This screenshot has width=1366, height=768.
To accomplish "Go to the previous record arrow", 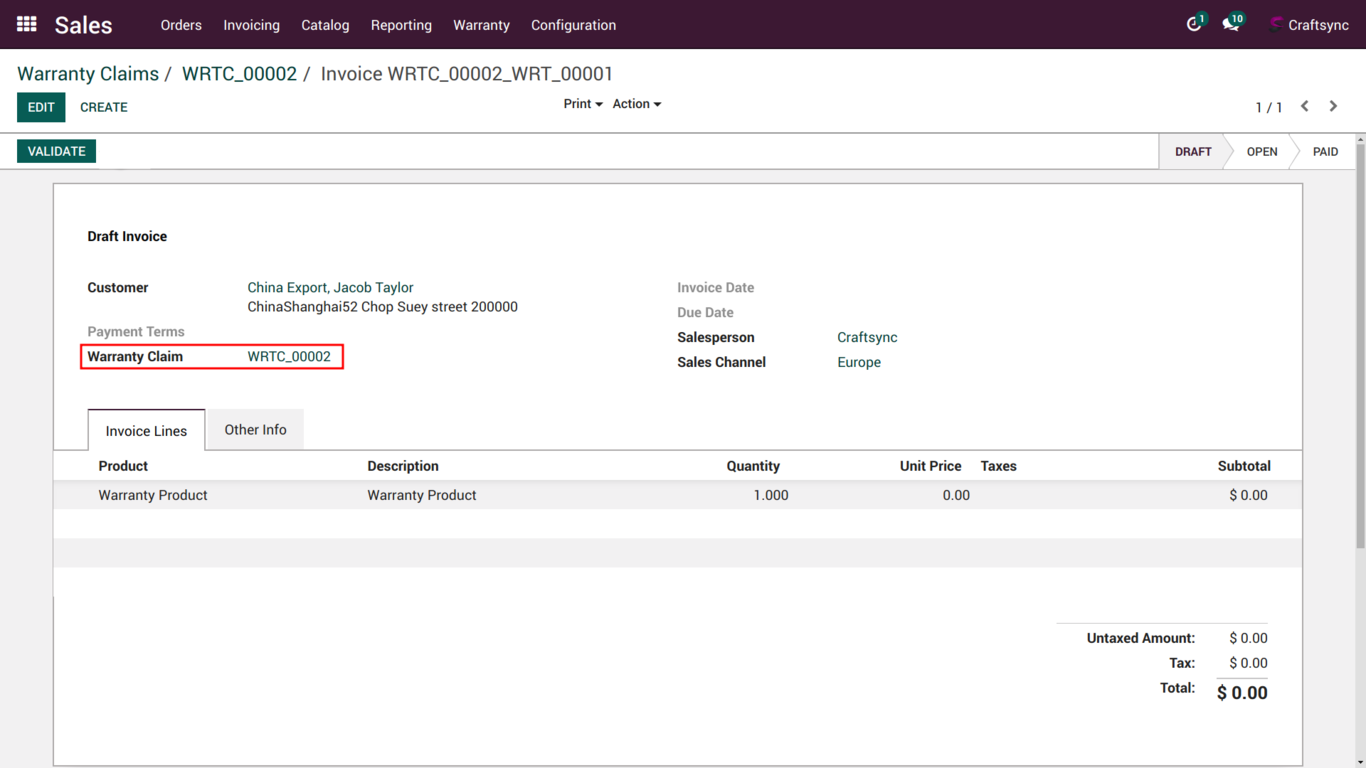I will click(1304, 106).
